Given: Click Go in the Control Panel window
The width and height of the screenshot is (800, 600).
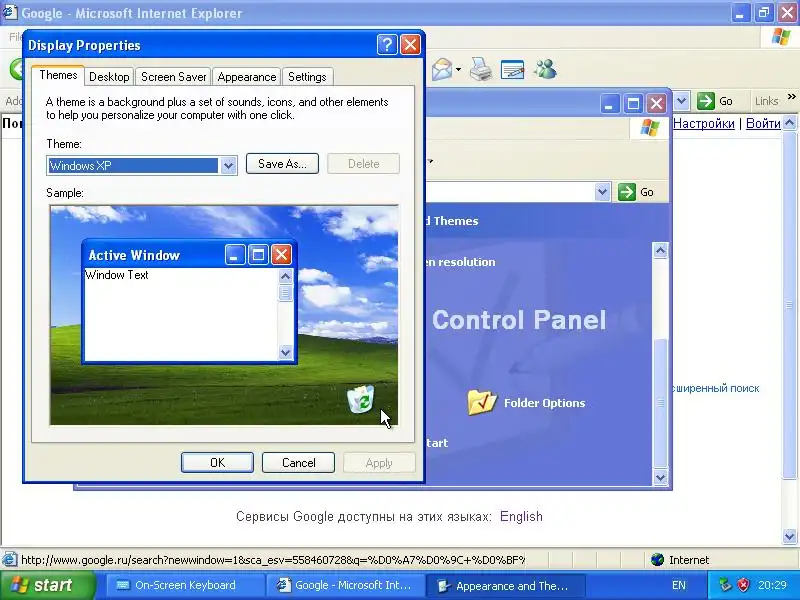Looking at the screenshot, I should click(636, 192).
